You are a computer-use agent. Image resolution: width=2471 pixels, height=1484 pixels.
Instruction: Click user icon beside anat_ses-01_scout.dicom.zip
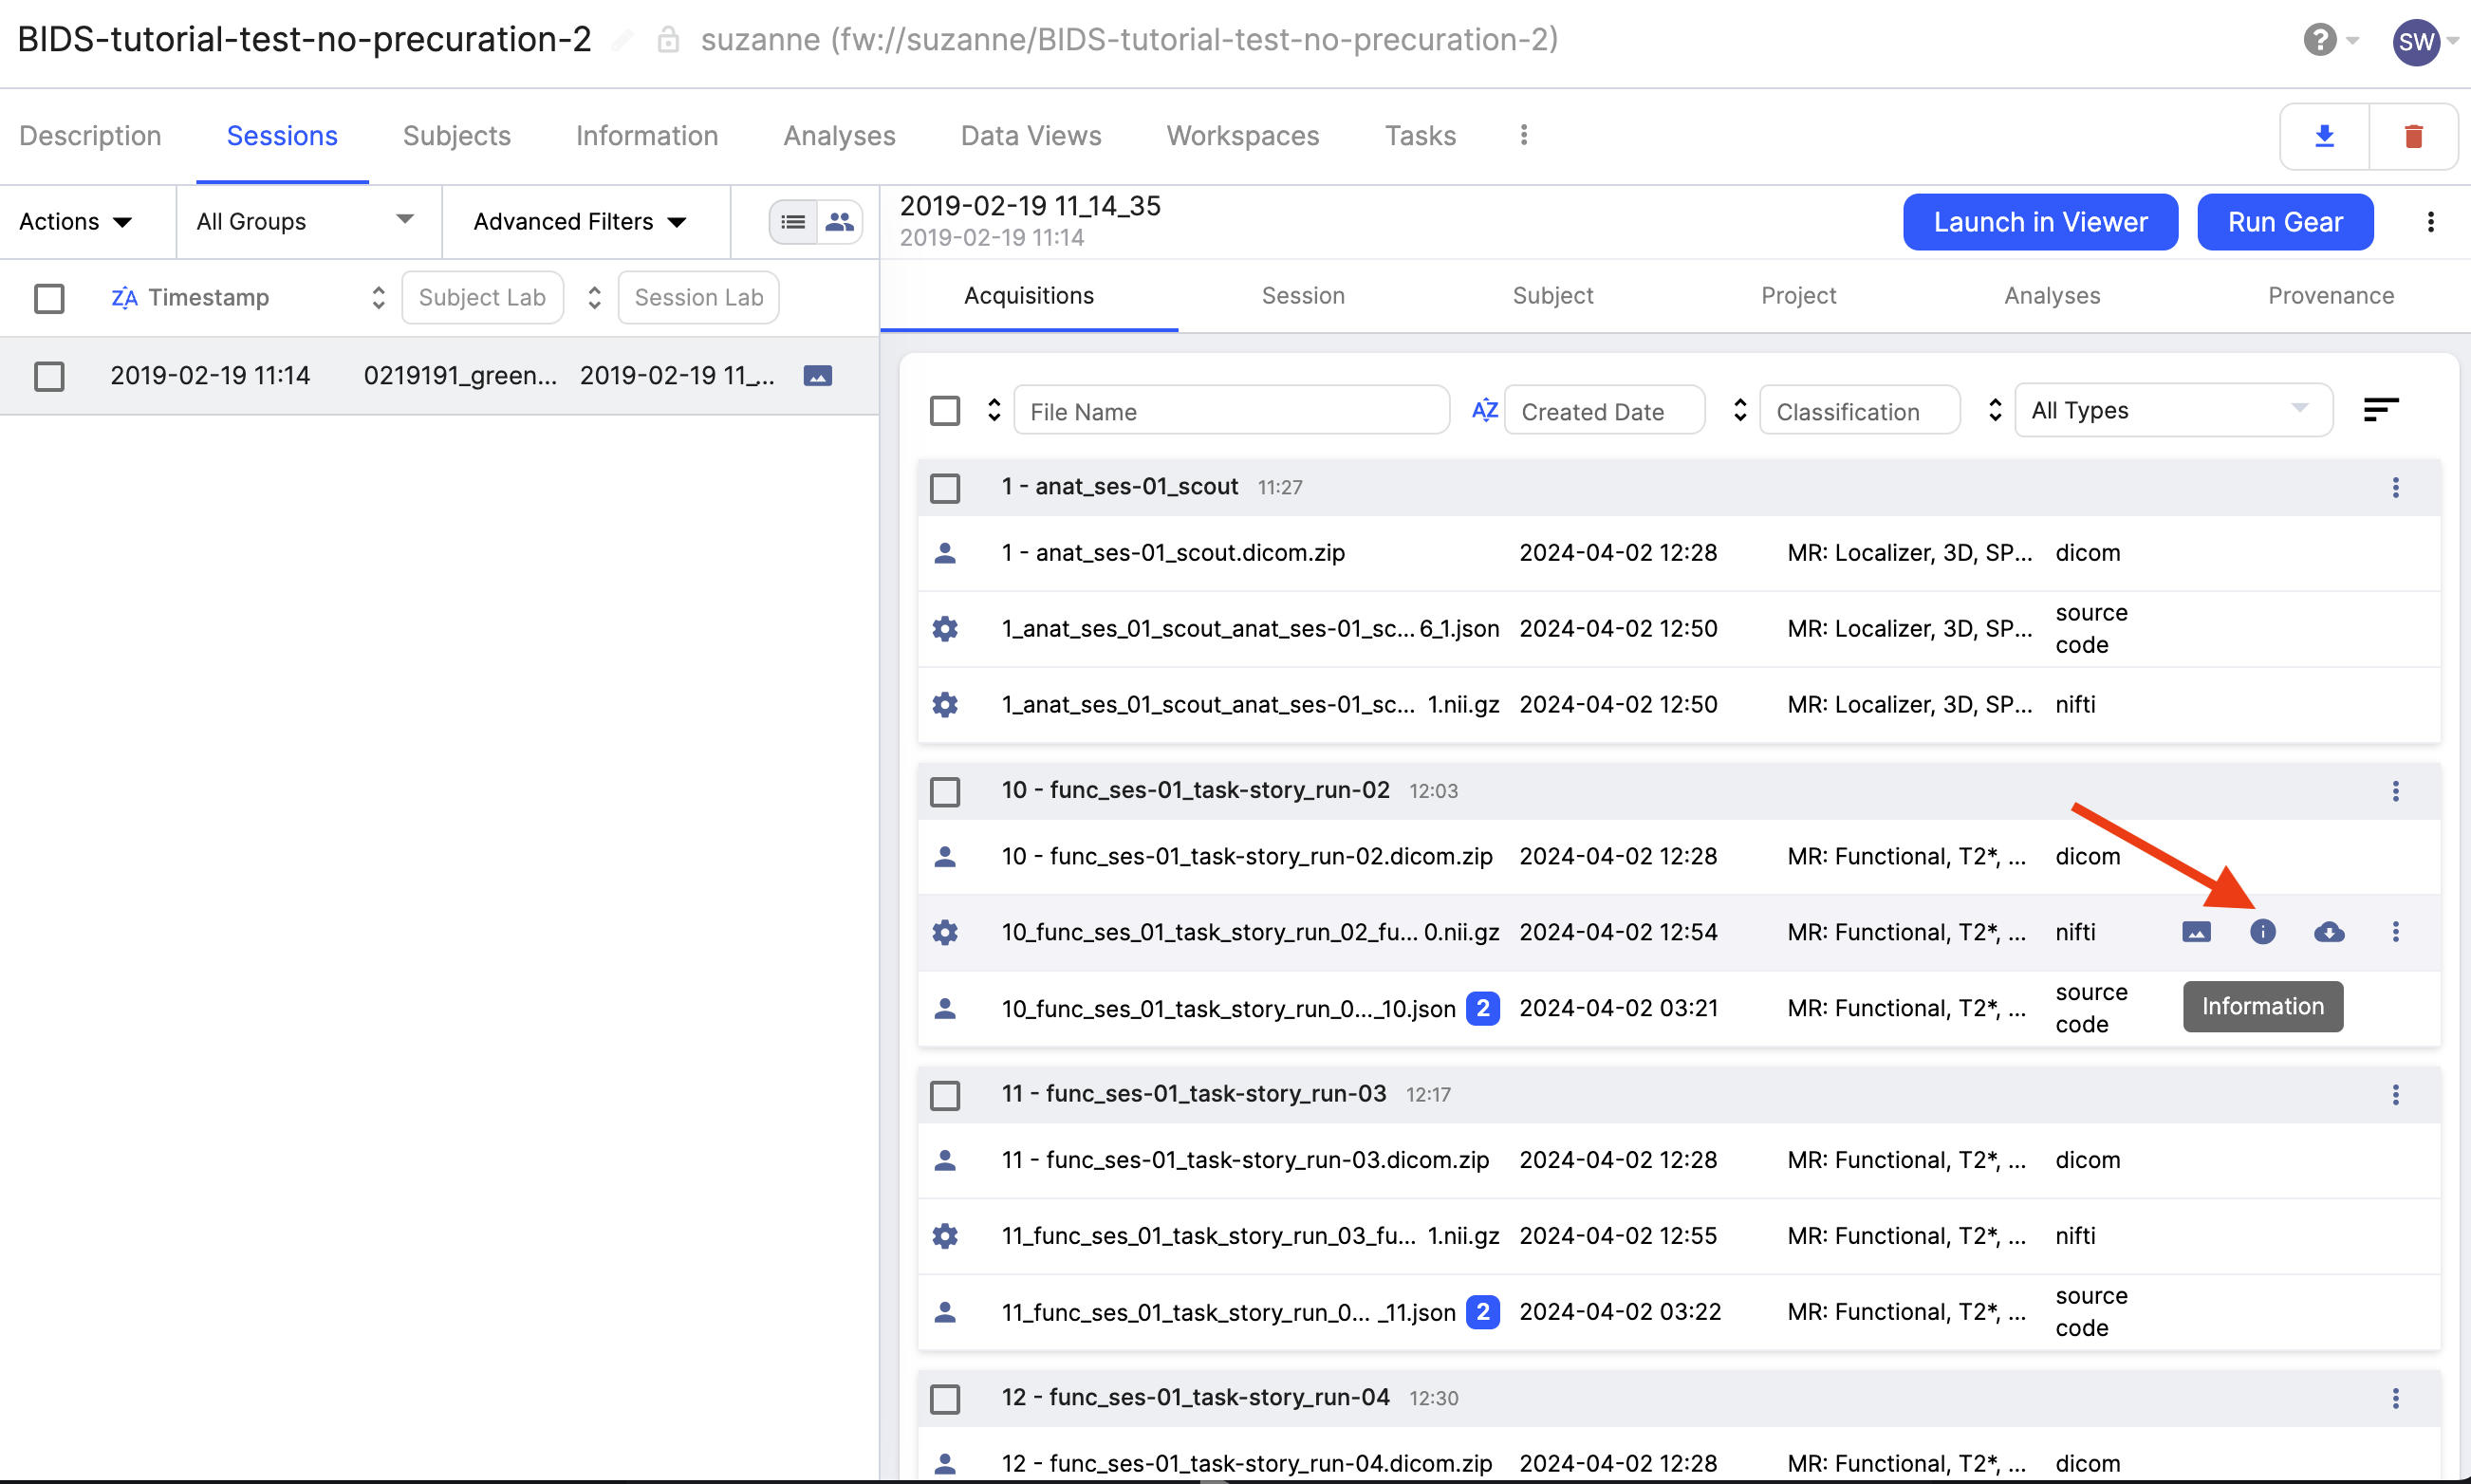pyautogui.click(x=945, y=553)
